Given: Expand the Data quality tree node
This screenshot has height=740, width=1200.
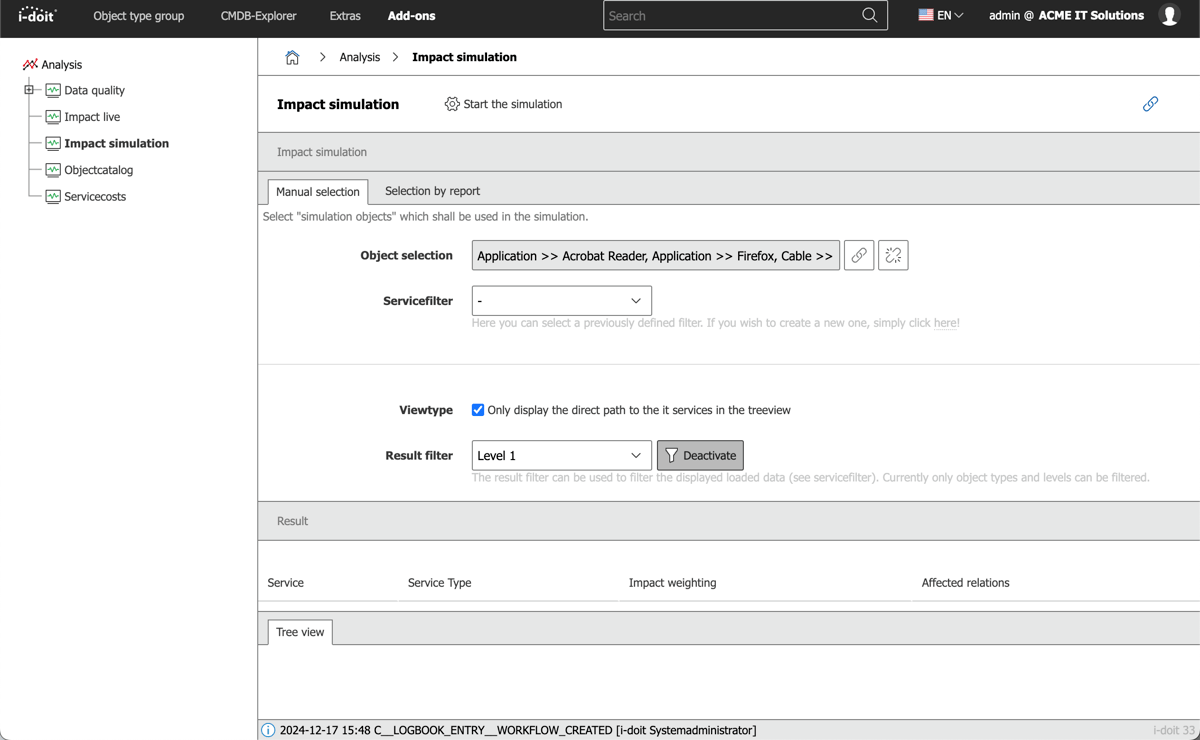Looking at the screenshot, I should pos(29,90).
